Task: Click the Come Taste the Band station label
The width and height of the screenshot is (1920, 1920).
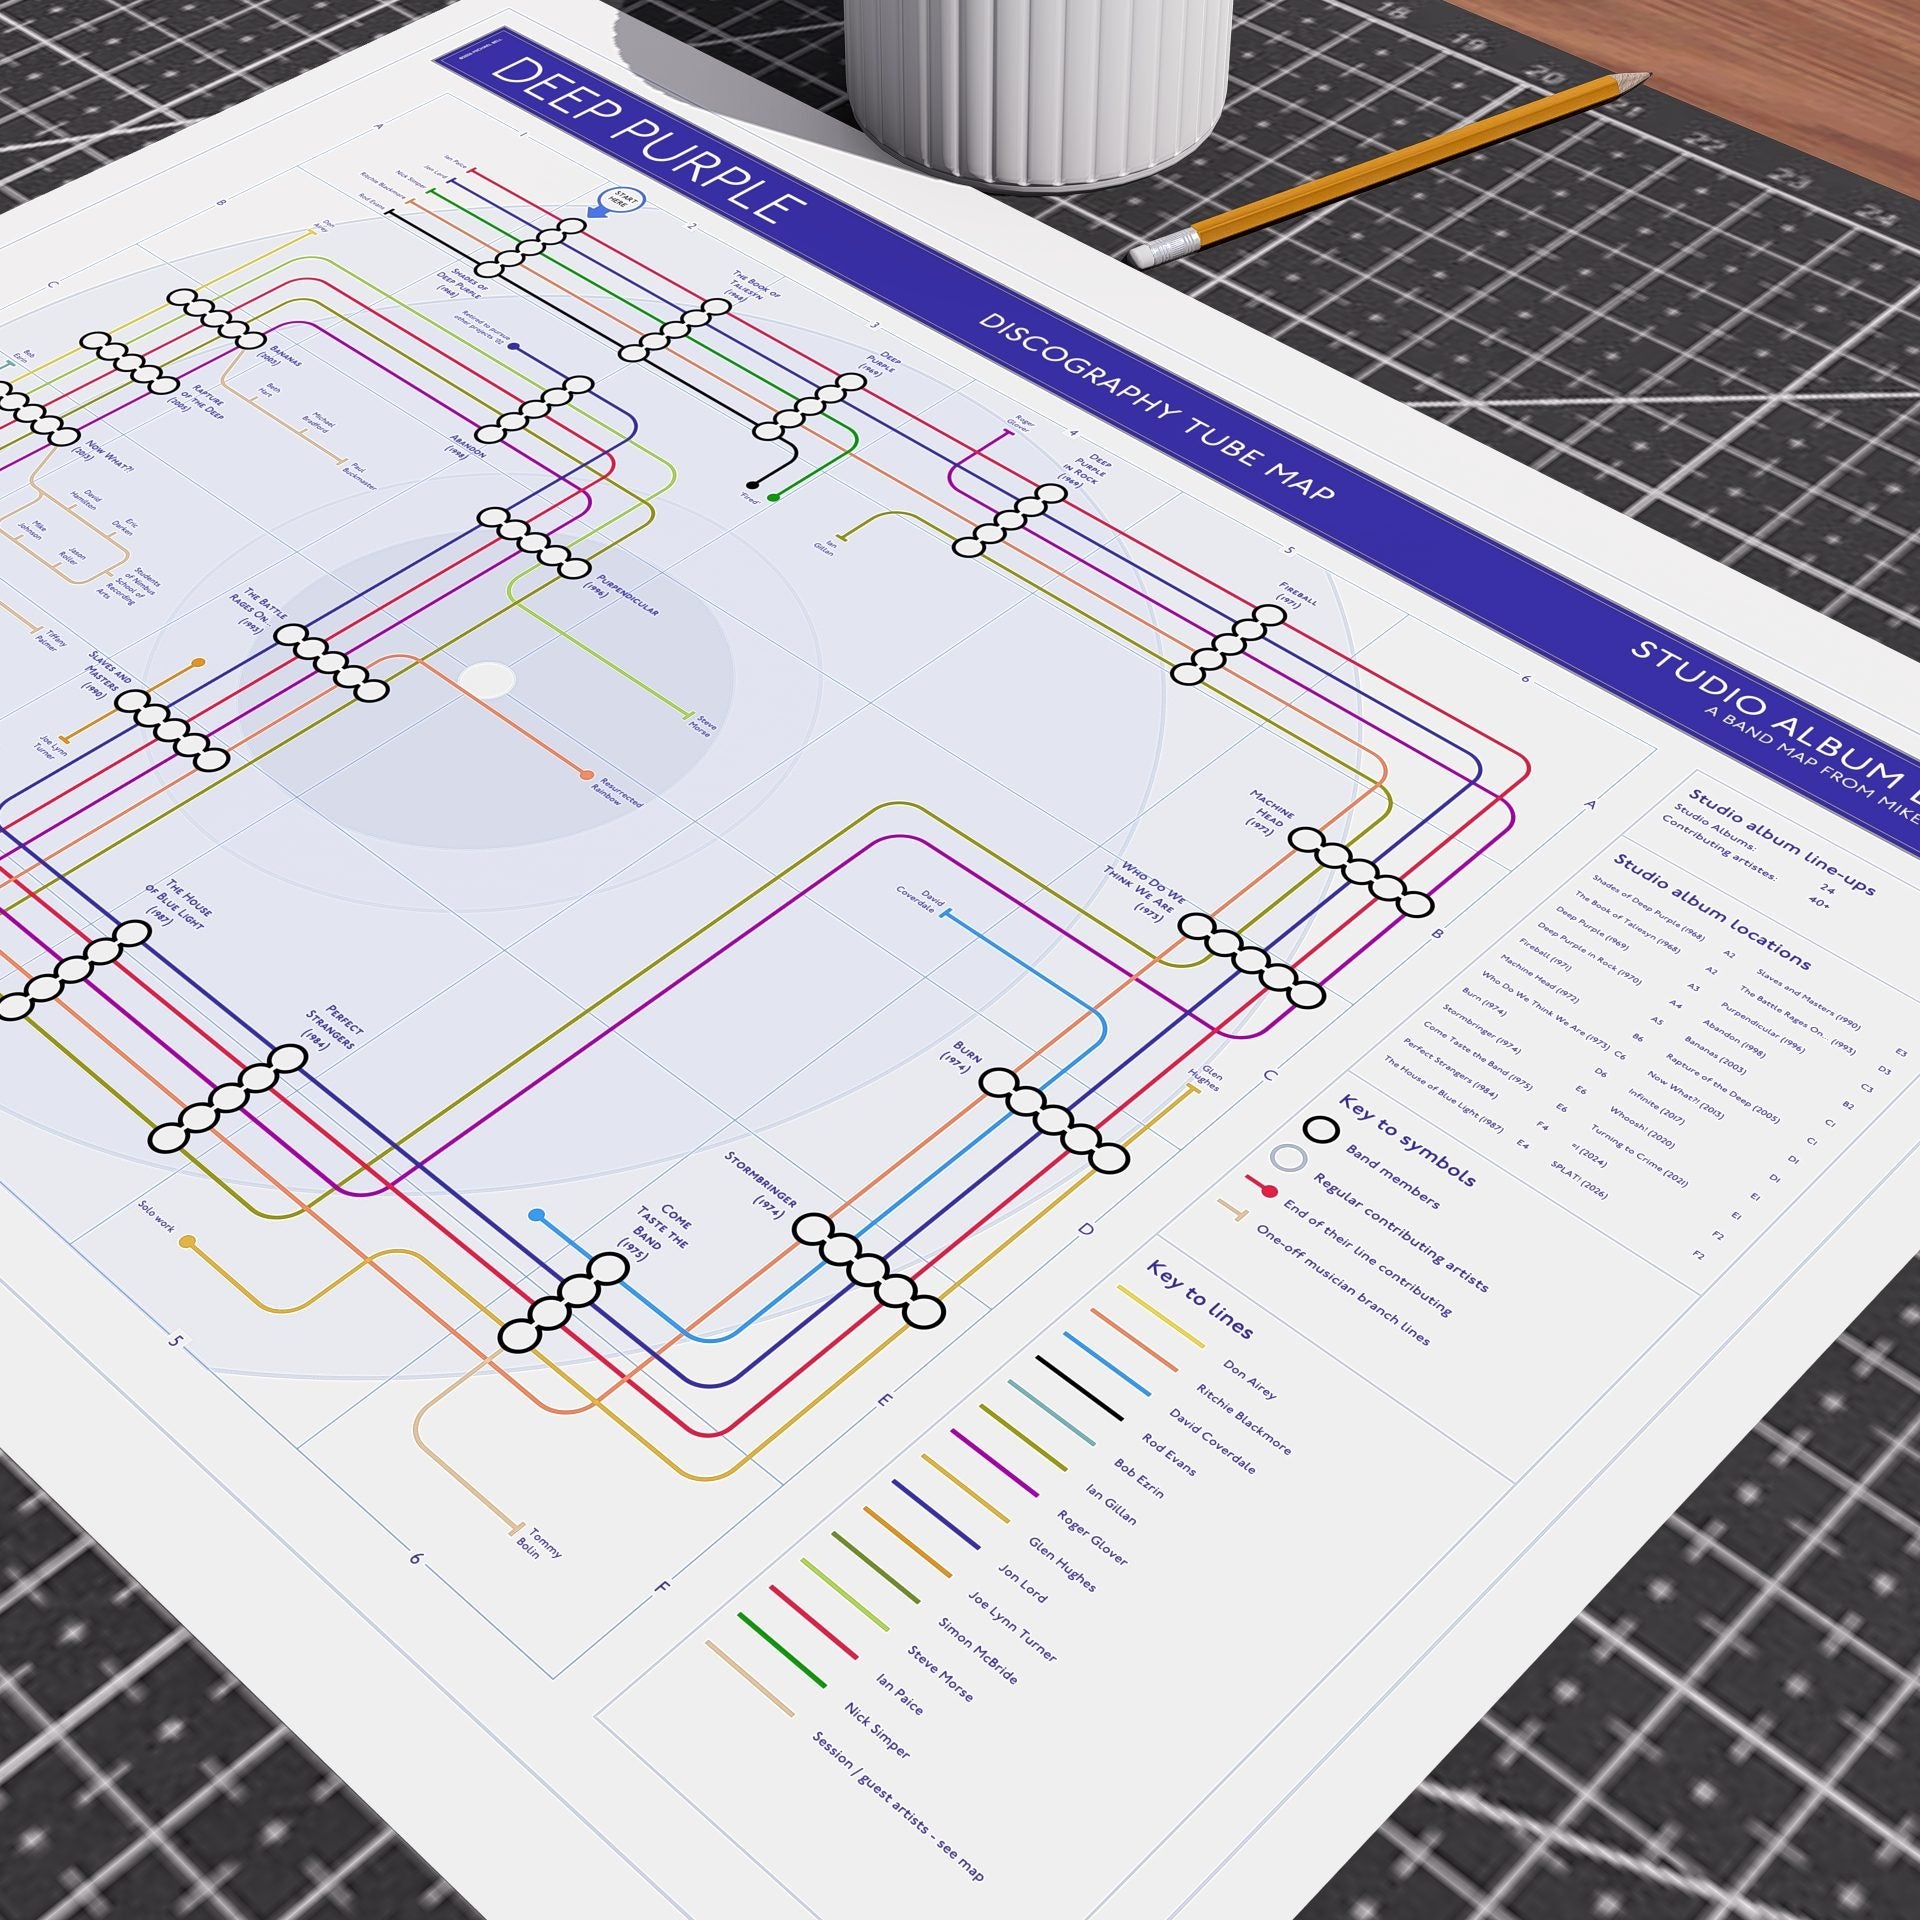Action: click(662, 1233)
